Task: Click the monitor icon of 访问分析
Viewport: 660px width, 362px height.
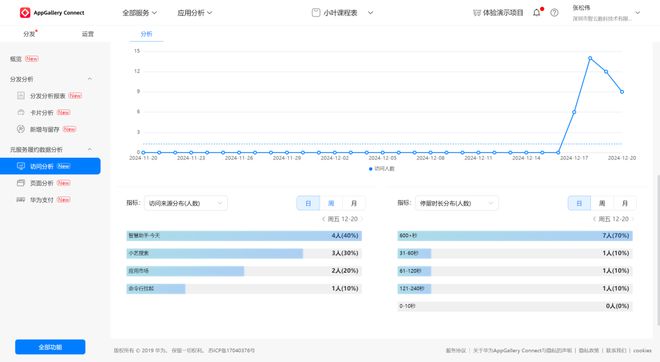Action: [x=21, y=166]
